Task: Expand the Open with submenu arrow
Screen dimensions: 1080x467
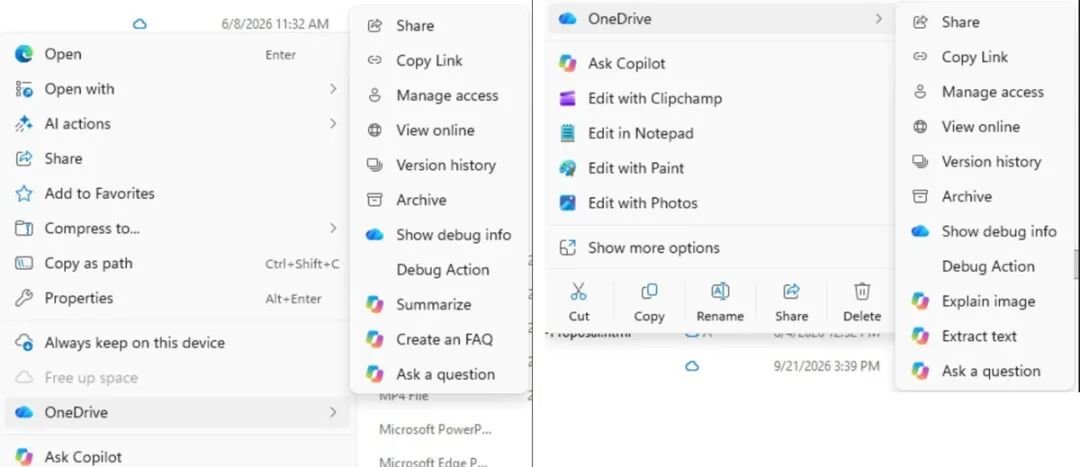Action: [x=333, y=89]
